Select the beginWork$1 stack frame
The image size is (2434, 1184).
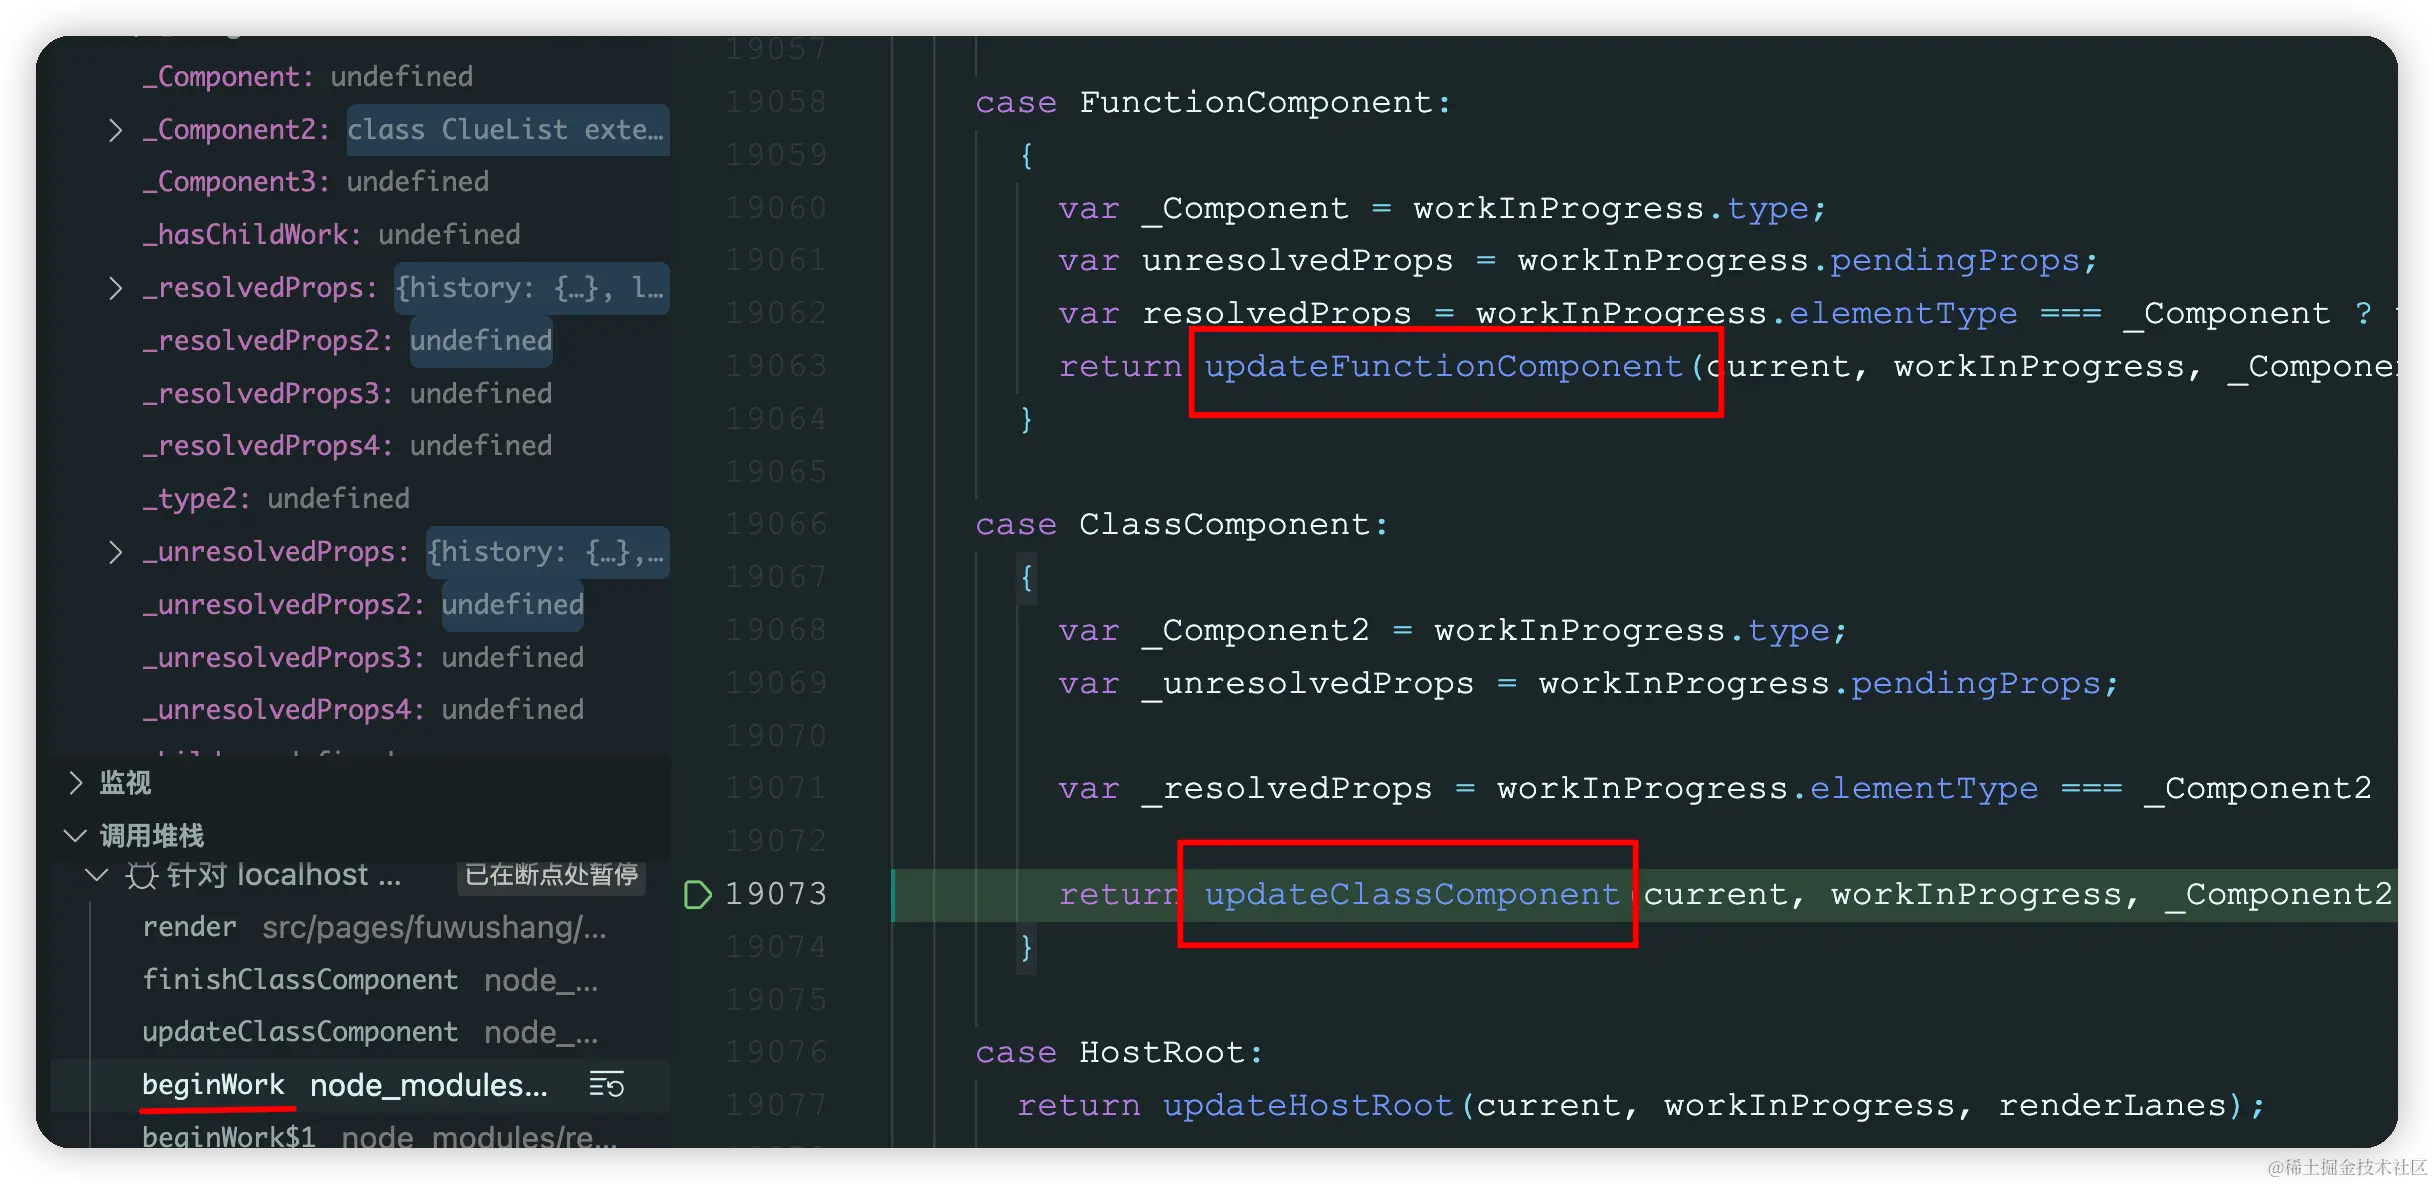[x=229, y=1137]
